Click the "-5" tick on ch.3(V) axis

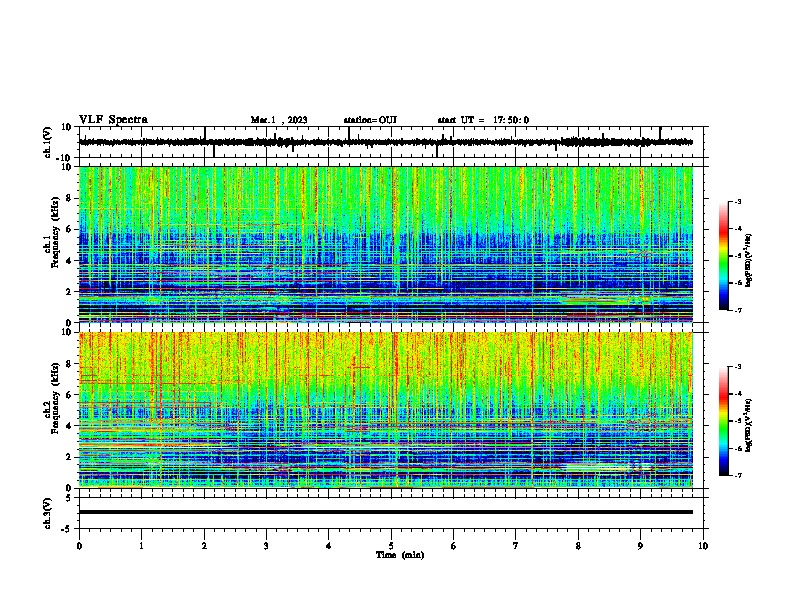pos(68,529)
